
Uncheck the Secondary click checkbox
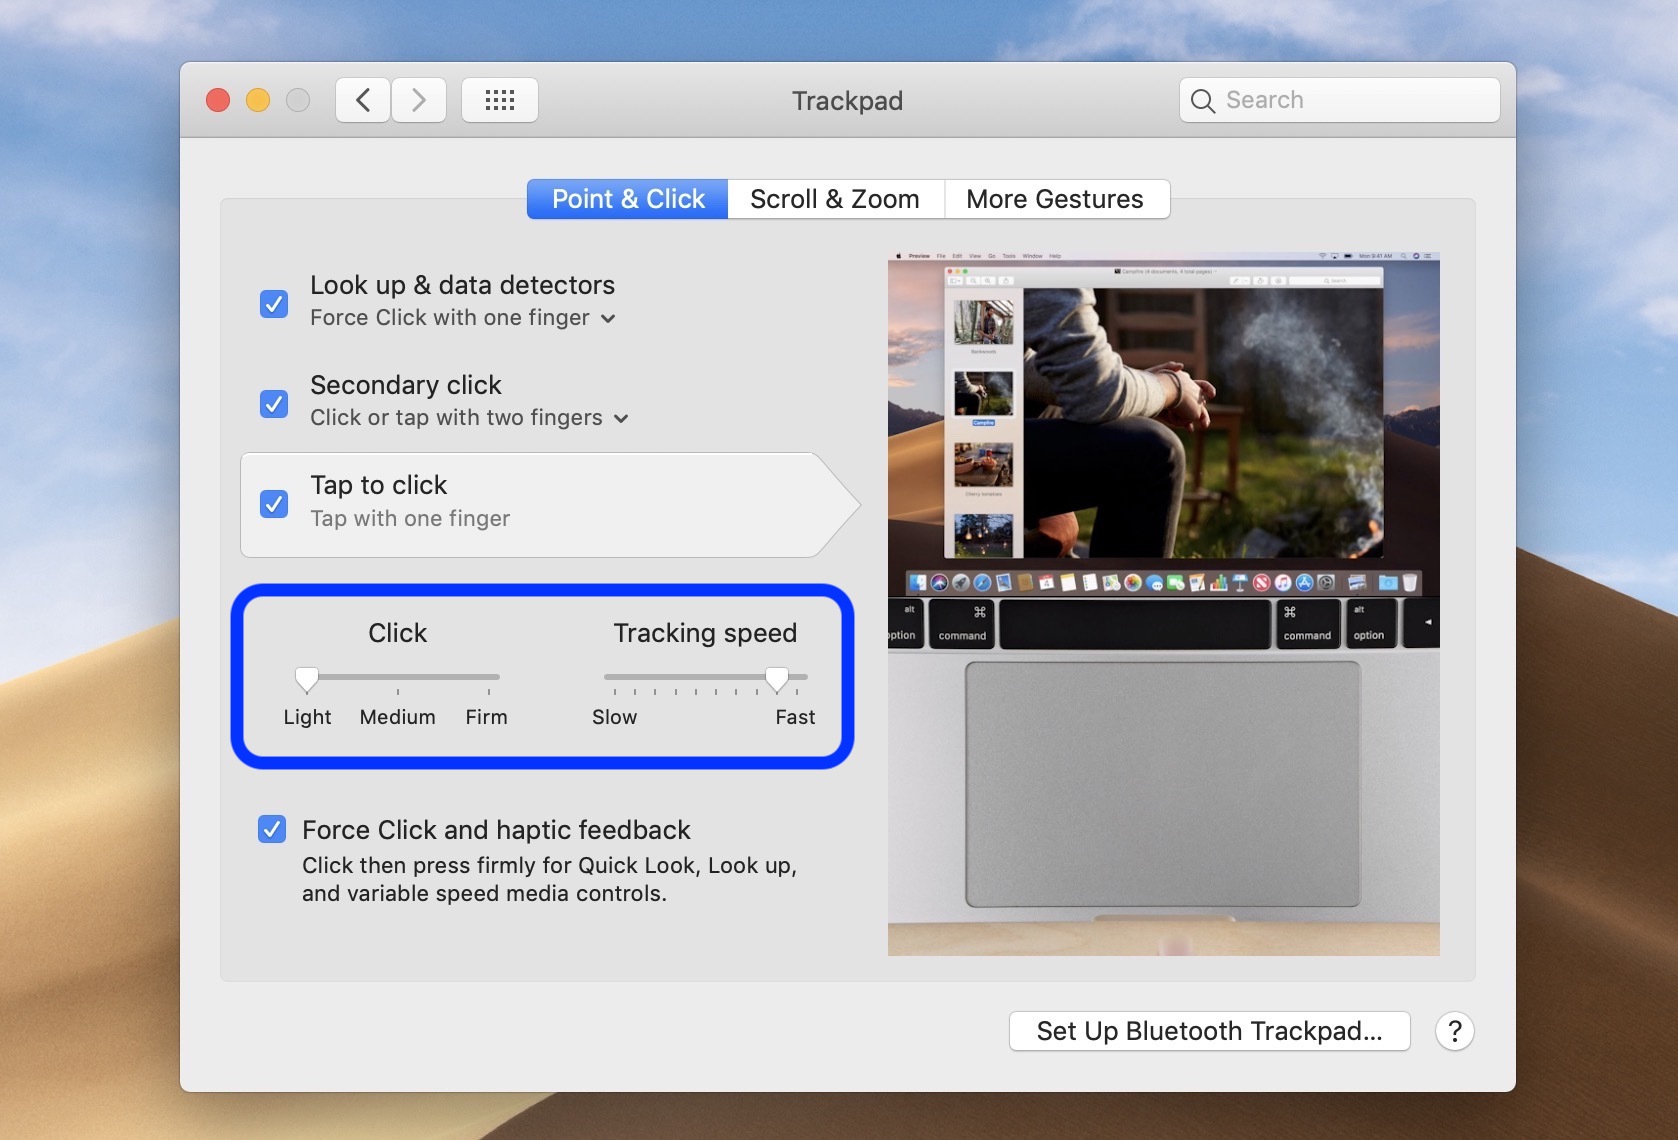point(274,404)
